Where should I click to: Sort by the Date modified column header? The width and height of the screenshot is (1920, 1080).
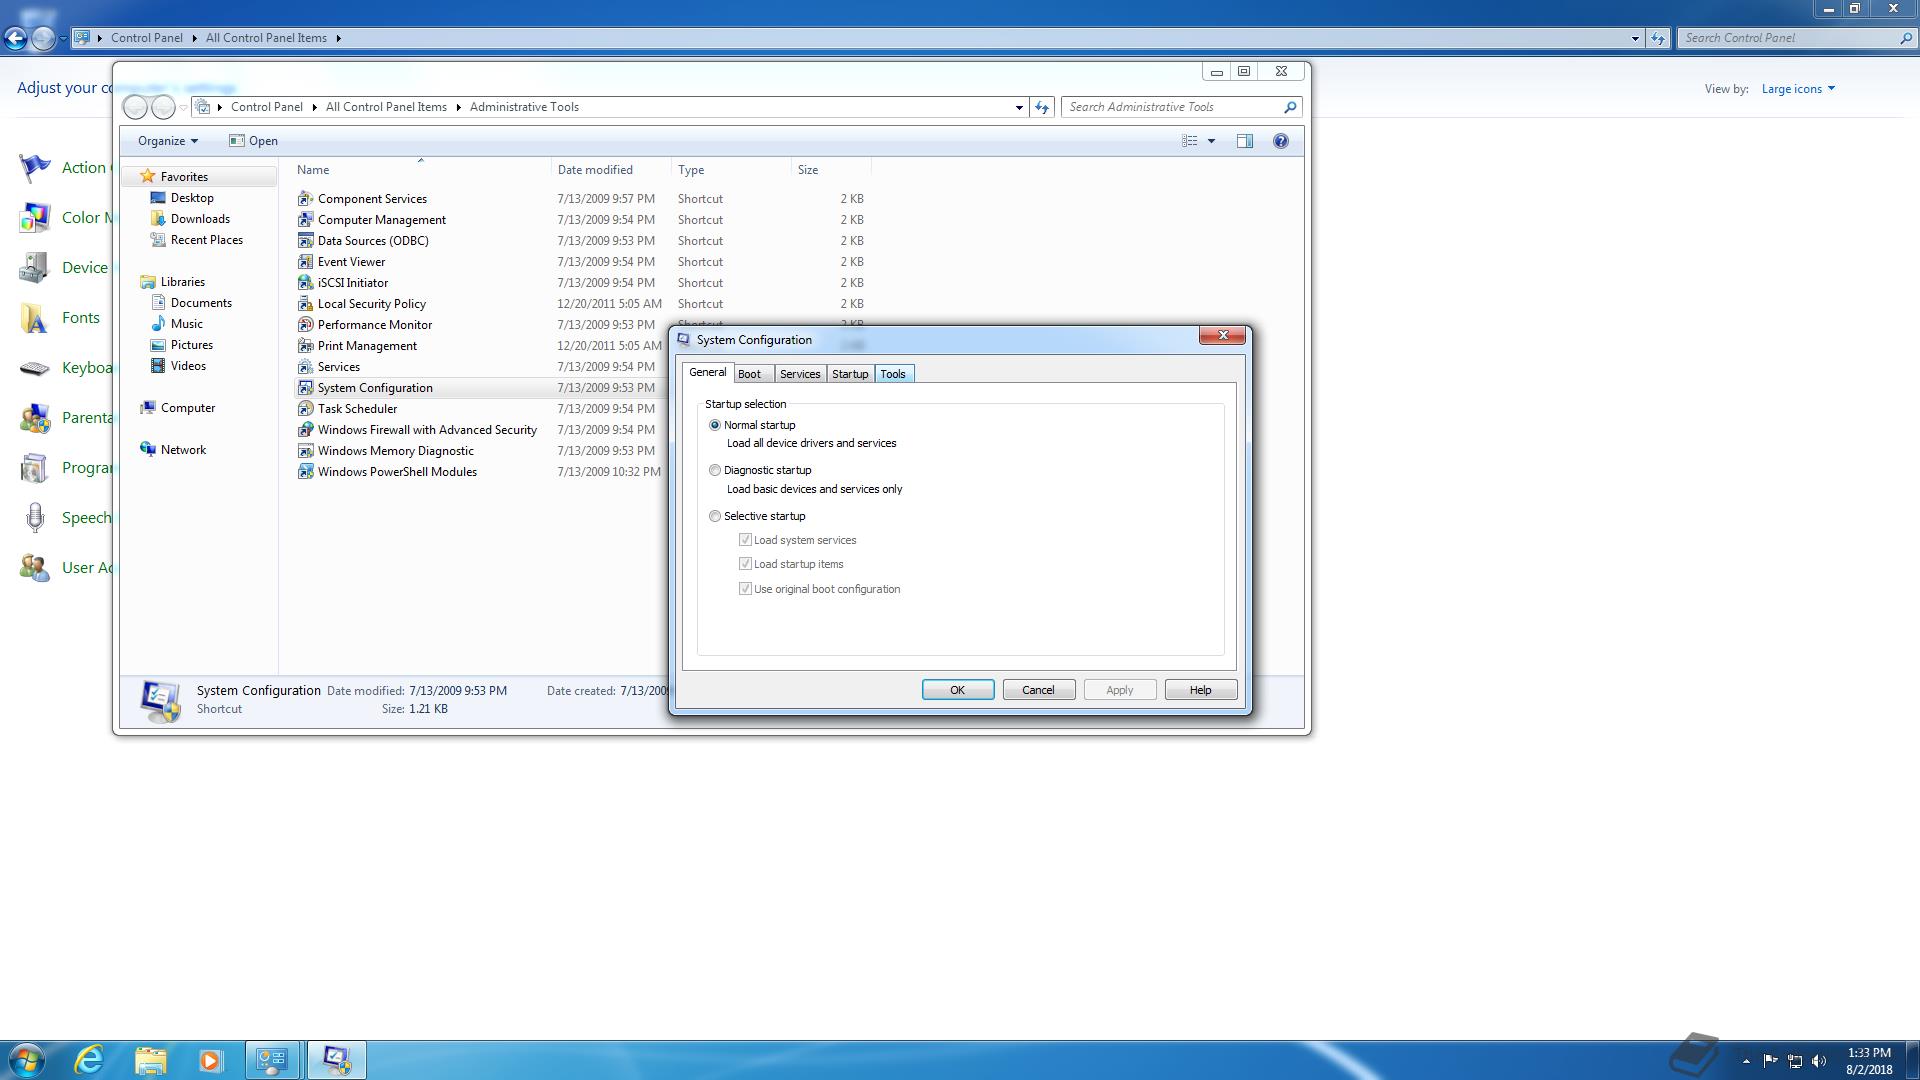click(610, 170)
